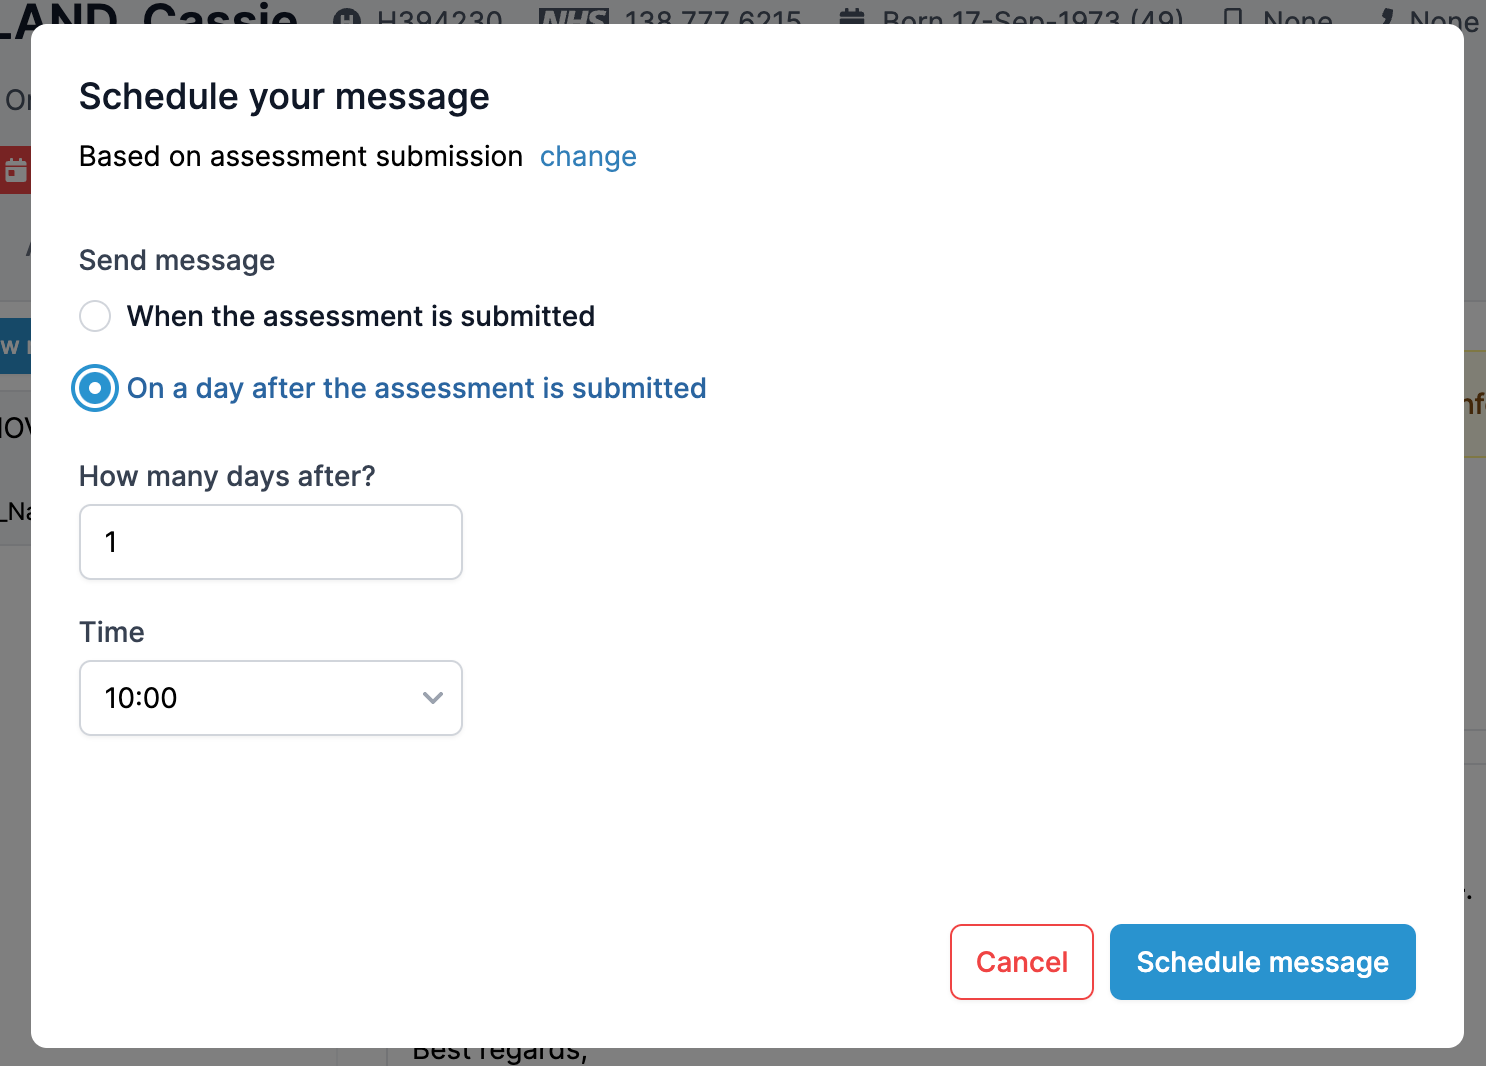Screen dimensions: 1486x1066
Task: Select 'When the assessment is submitted' radio button
Action: point(95,316)
